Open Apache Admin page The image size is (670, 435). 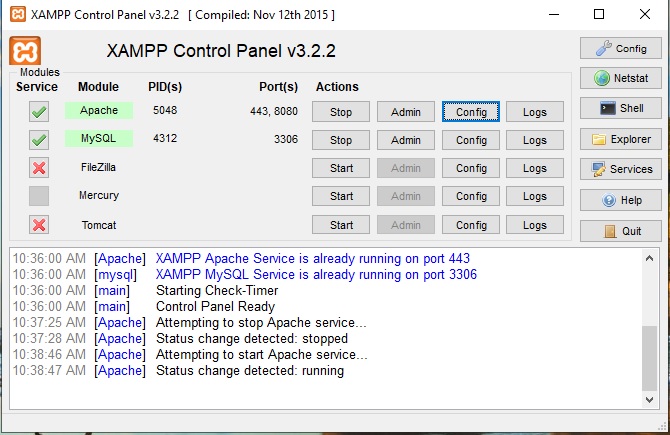click(406, 112)
